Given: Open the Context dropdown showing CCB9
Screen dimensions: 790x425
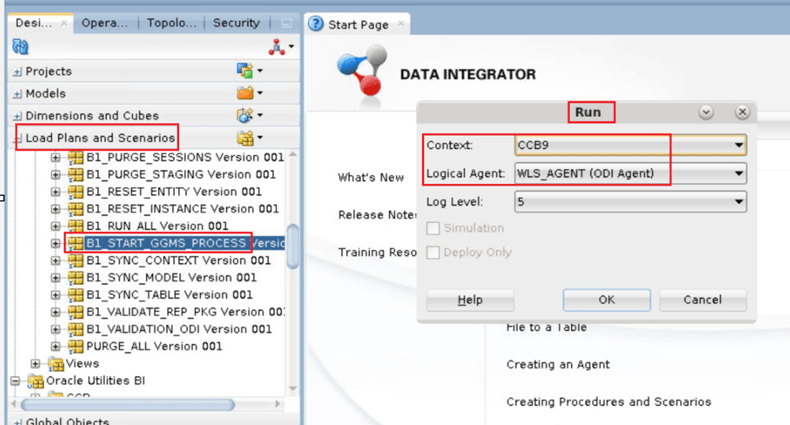Looking at the screenshot, I should point(630,145).
